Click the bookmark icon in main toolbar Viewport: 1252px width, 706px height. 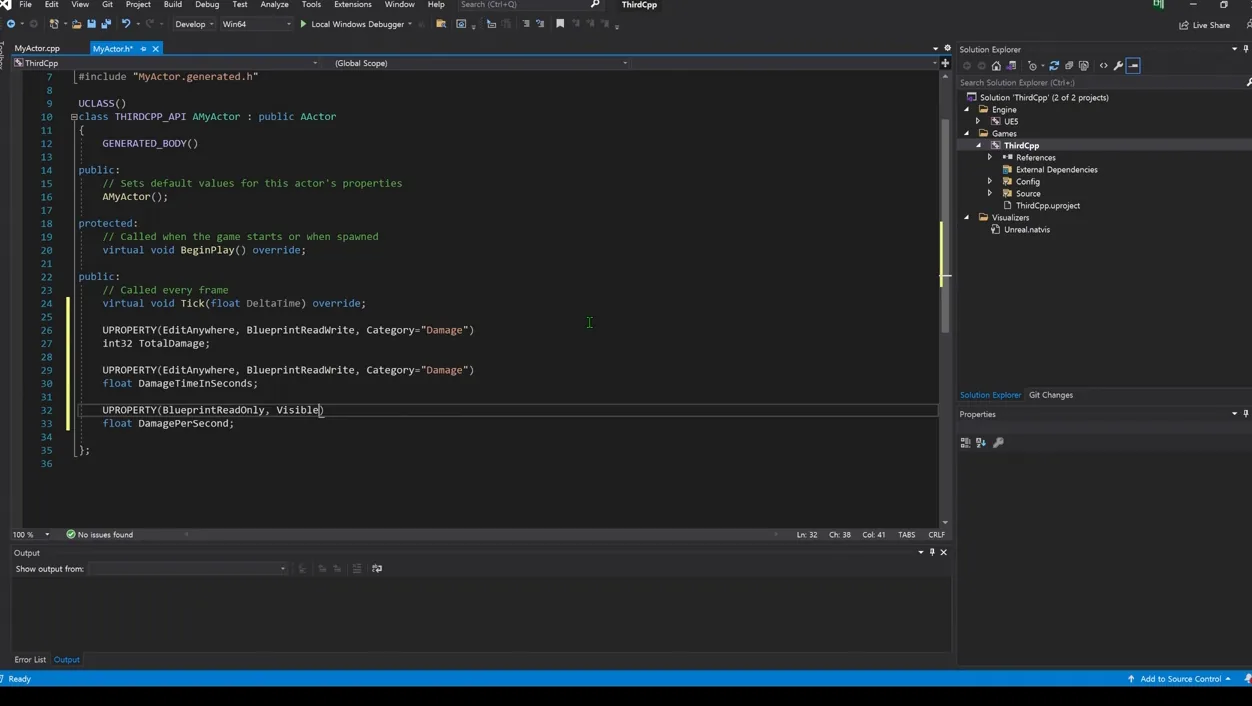coord(560,24)
